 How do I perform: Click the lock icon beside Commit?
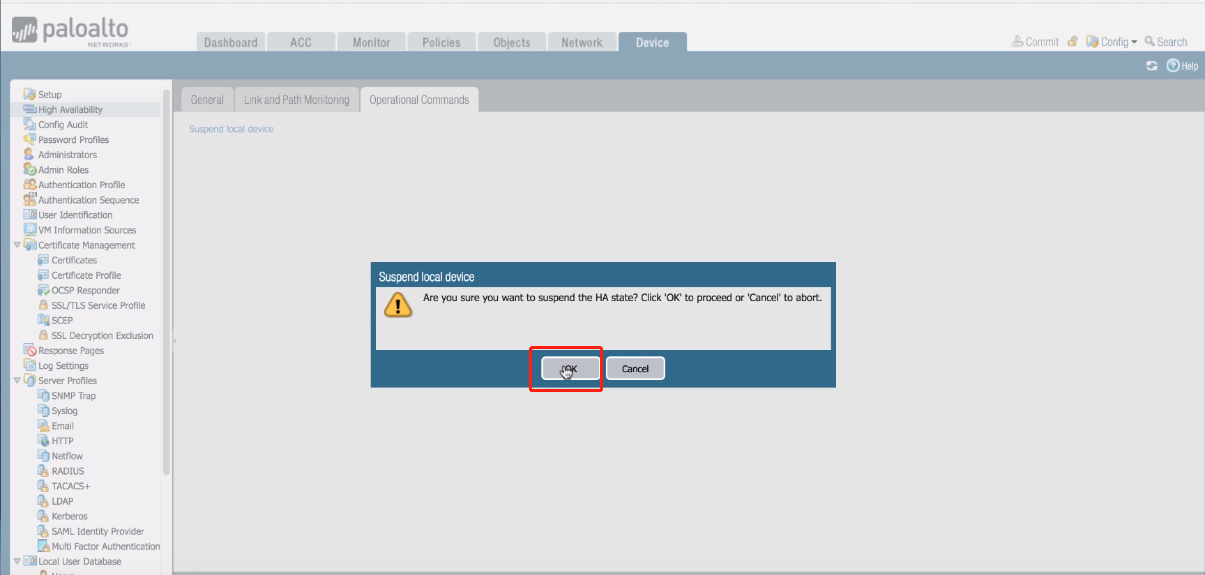tap(1072, 42)
